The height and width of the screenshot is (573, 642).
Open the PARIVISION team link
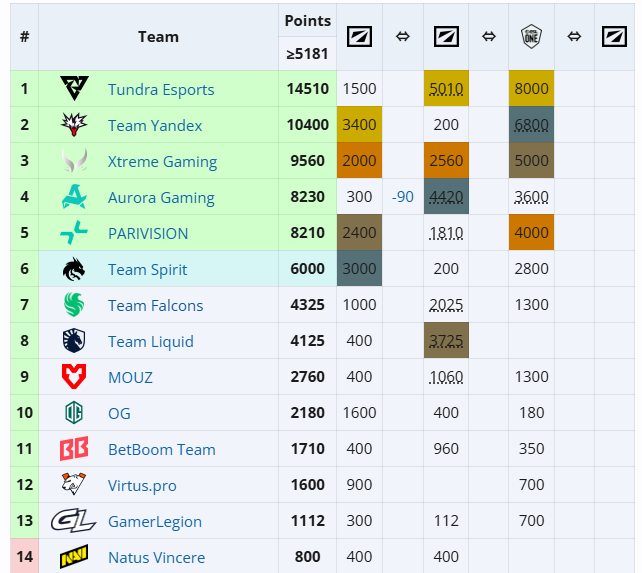pos(148,233)
